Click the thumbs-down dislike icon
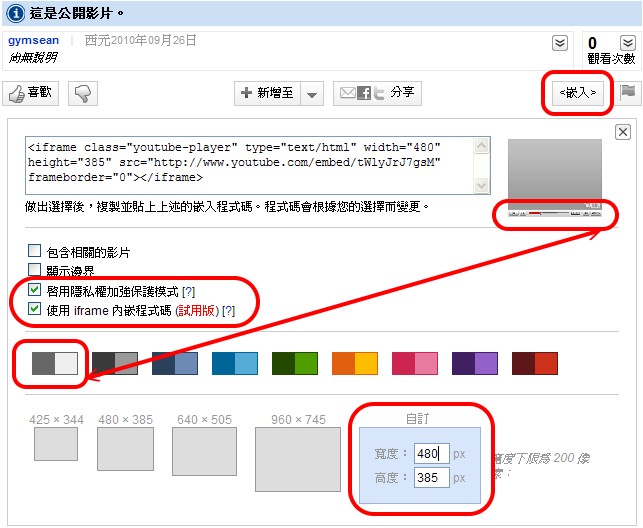Screen dimensions: 643x528 (x=83, y=93)
